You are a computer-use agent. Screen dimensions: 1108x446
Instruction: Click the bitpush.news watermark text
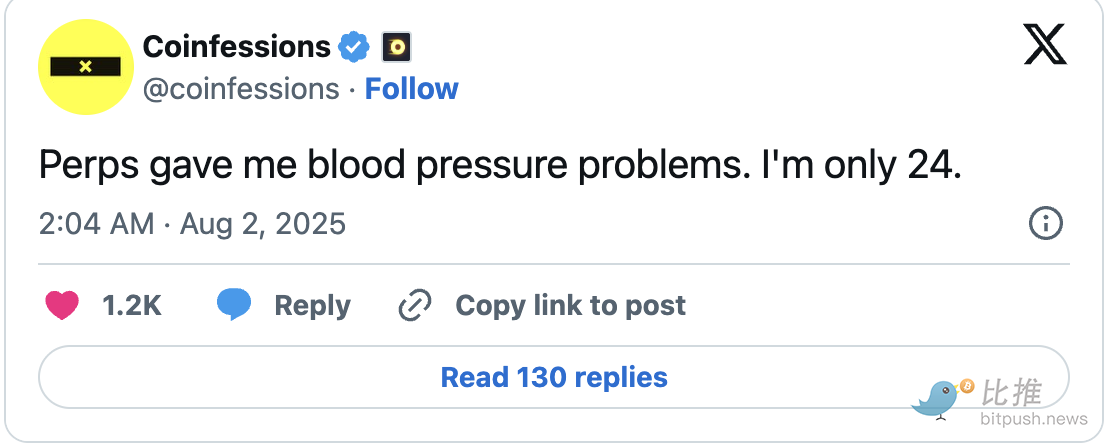click(x=1034, y=417)
